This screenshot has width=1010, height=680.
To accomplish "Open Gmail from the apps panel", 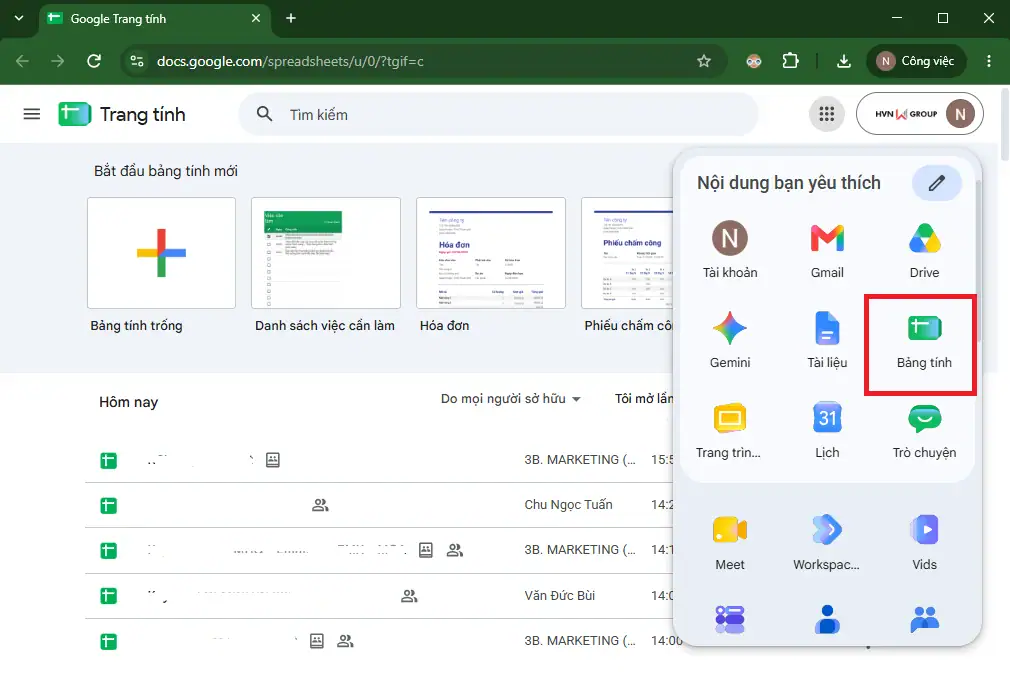I will 827,249.
